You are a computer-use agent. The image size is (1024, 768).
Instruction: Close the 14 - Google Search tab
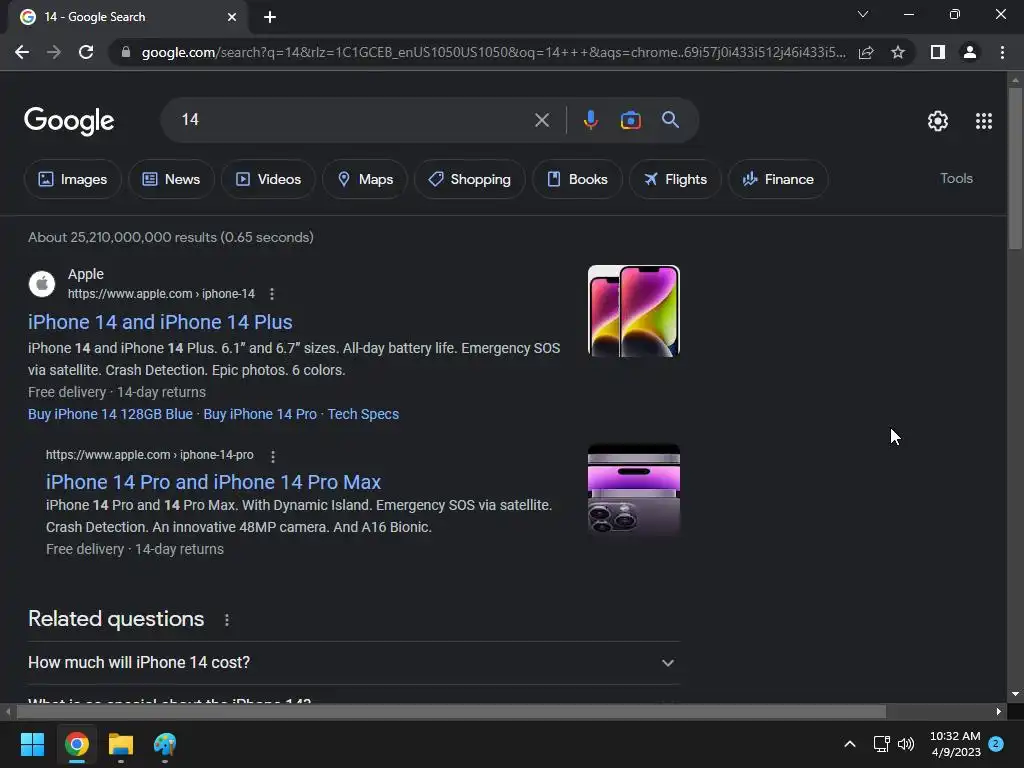pyautogui.click(x=232, y=17)
